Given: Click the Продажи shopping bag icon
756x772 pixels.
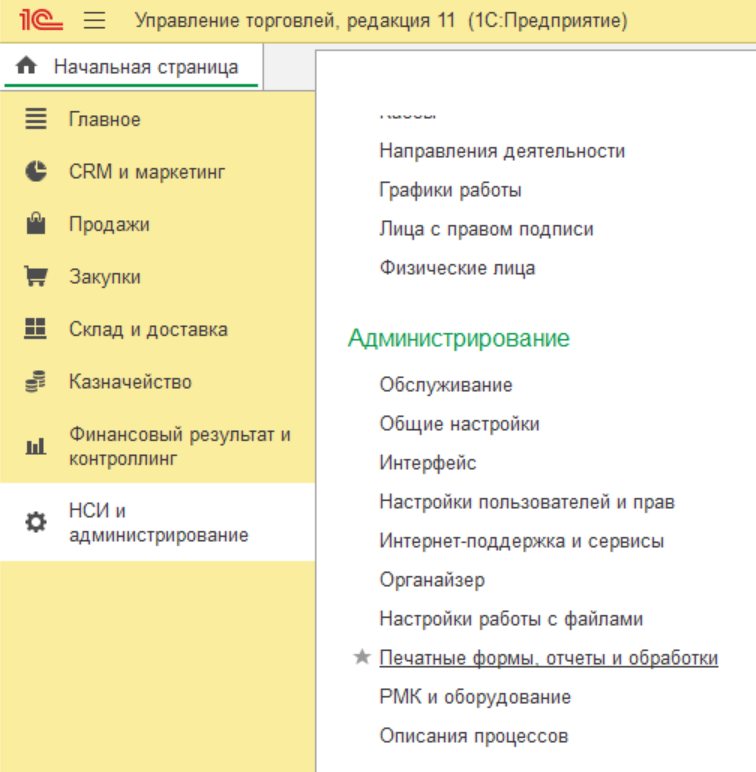Looking at the screenshot, I should [36, 224].
